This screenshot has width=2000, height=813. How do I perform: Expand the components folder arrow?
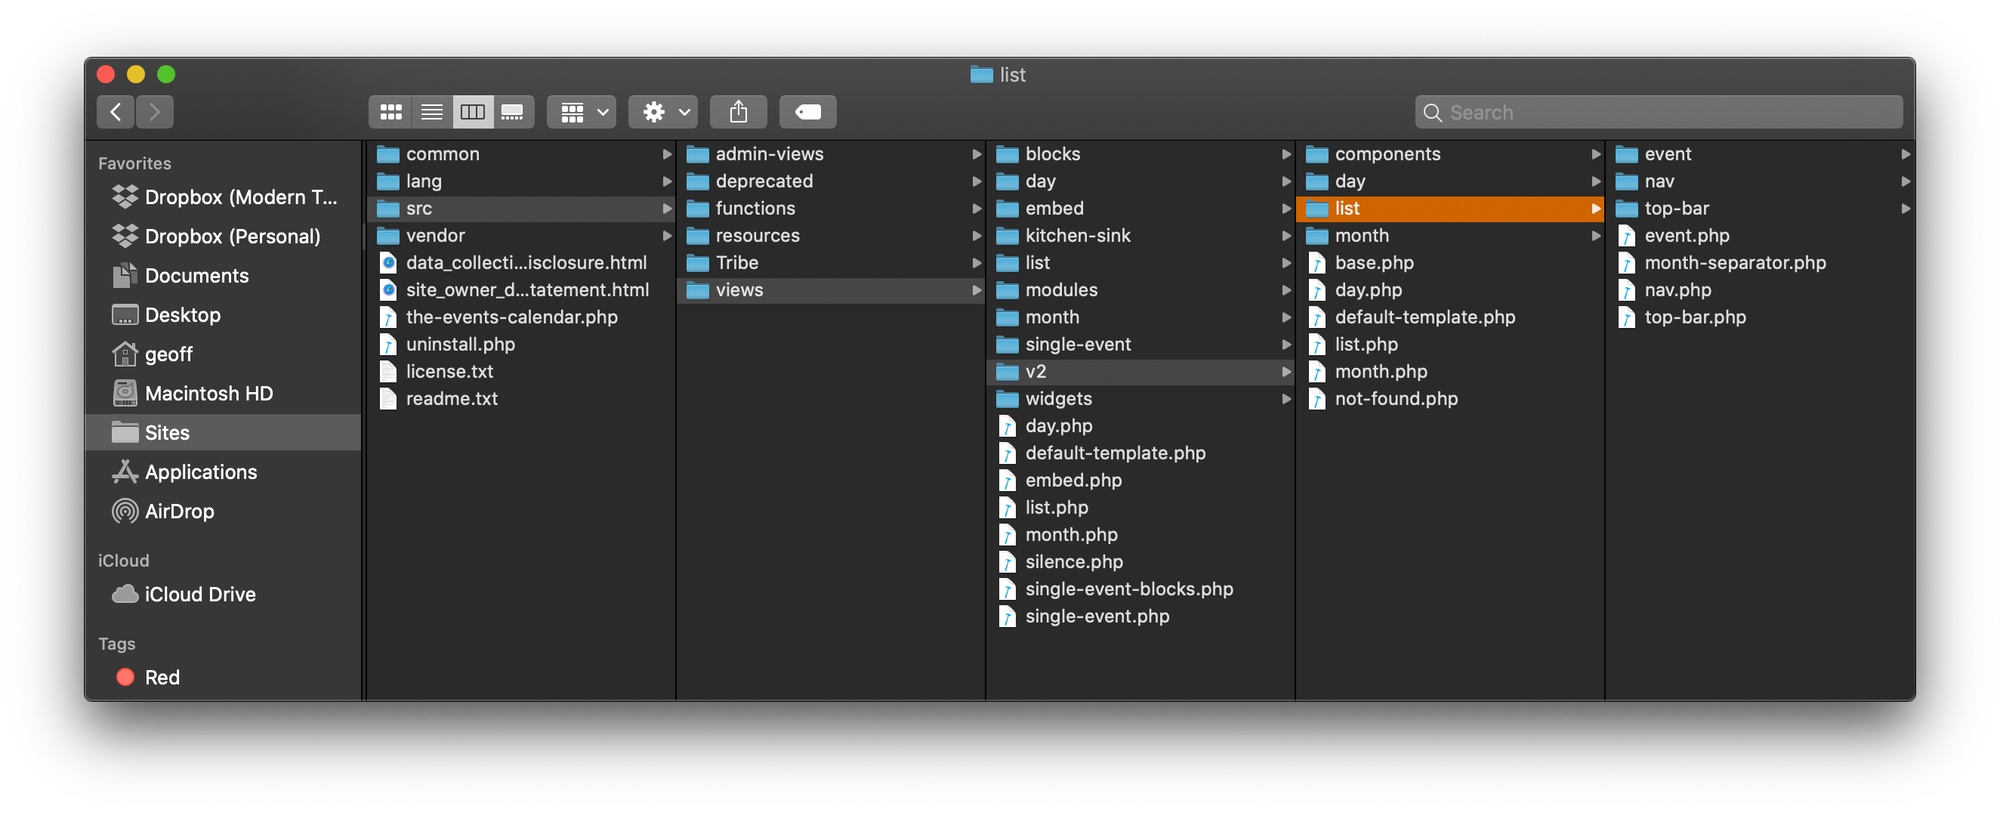1597,154
